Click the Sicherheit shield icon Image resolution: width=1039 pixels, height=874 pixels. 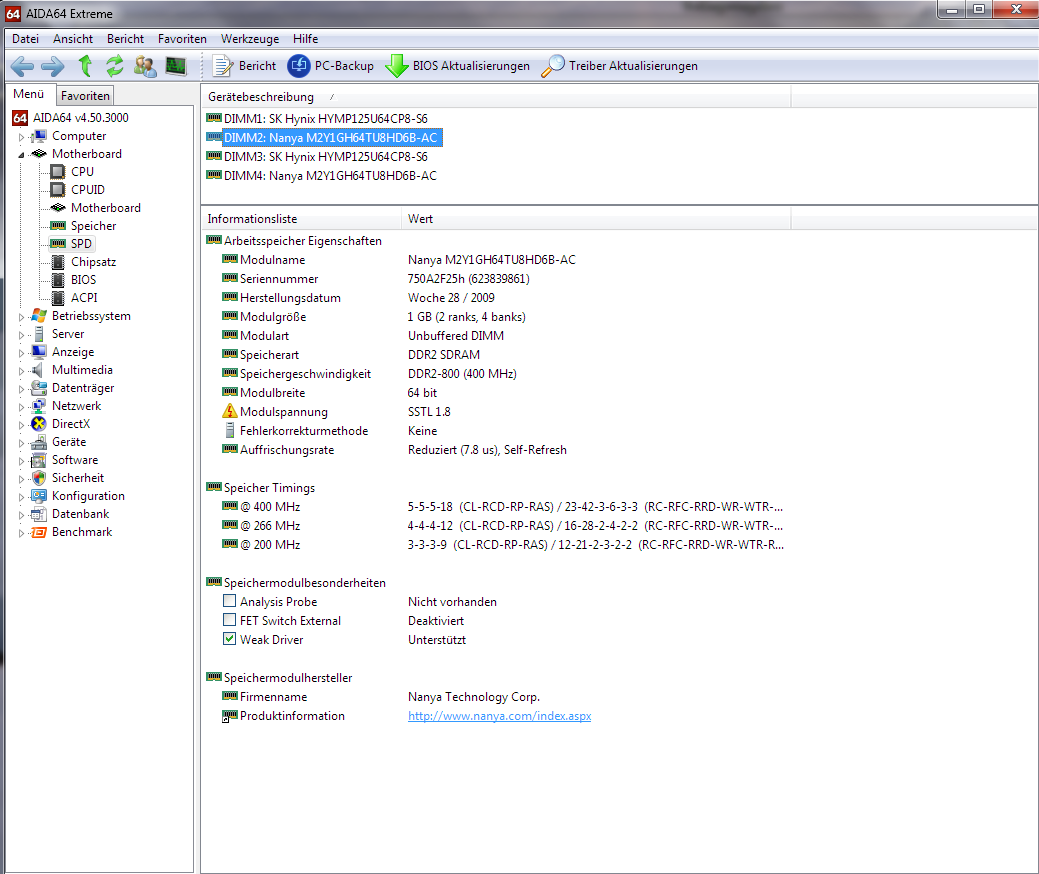39,478
